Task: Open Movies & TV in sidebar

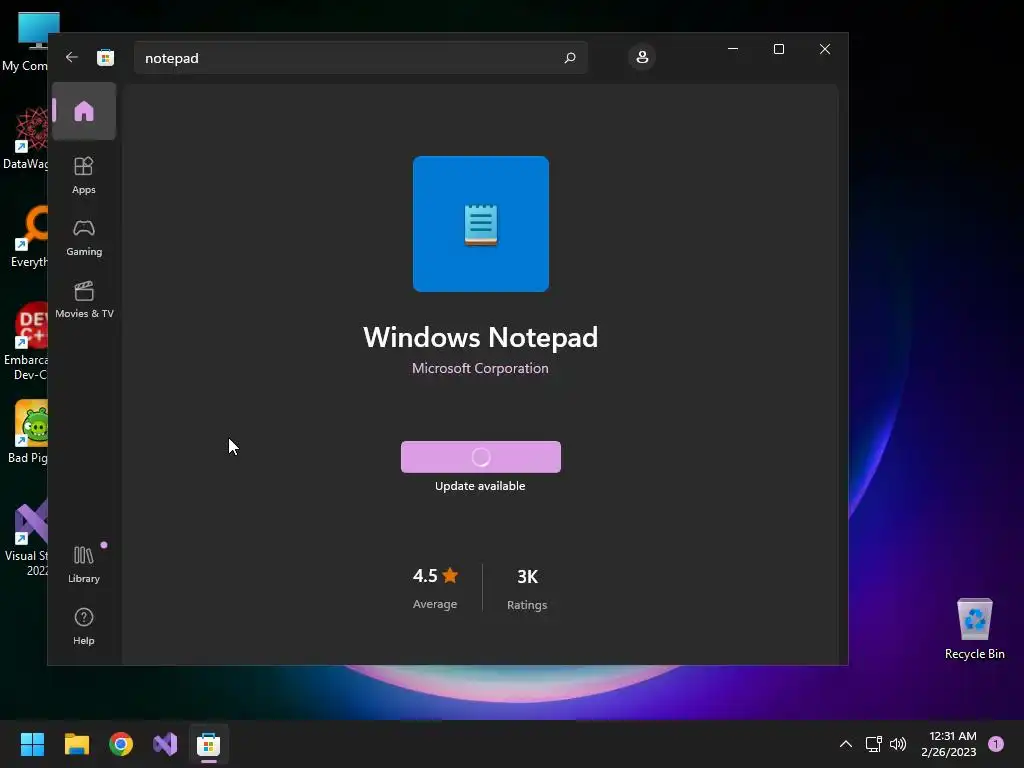Action: pyautogui.click(x=84, y=300)
